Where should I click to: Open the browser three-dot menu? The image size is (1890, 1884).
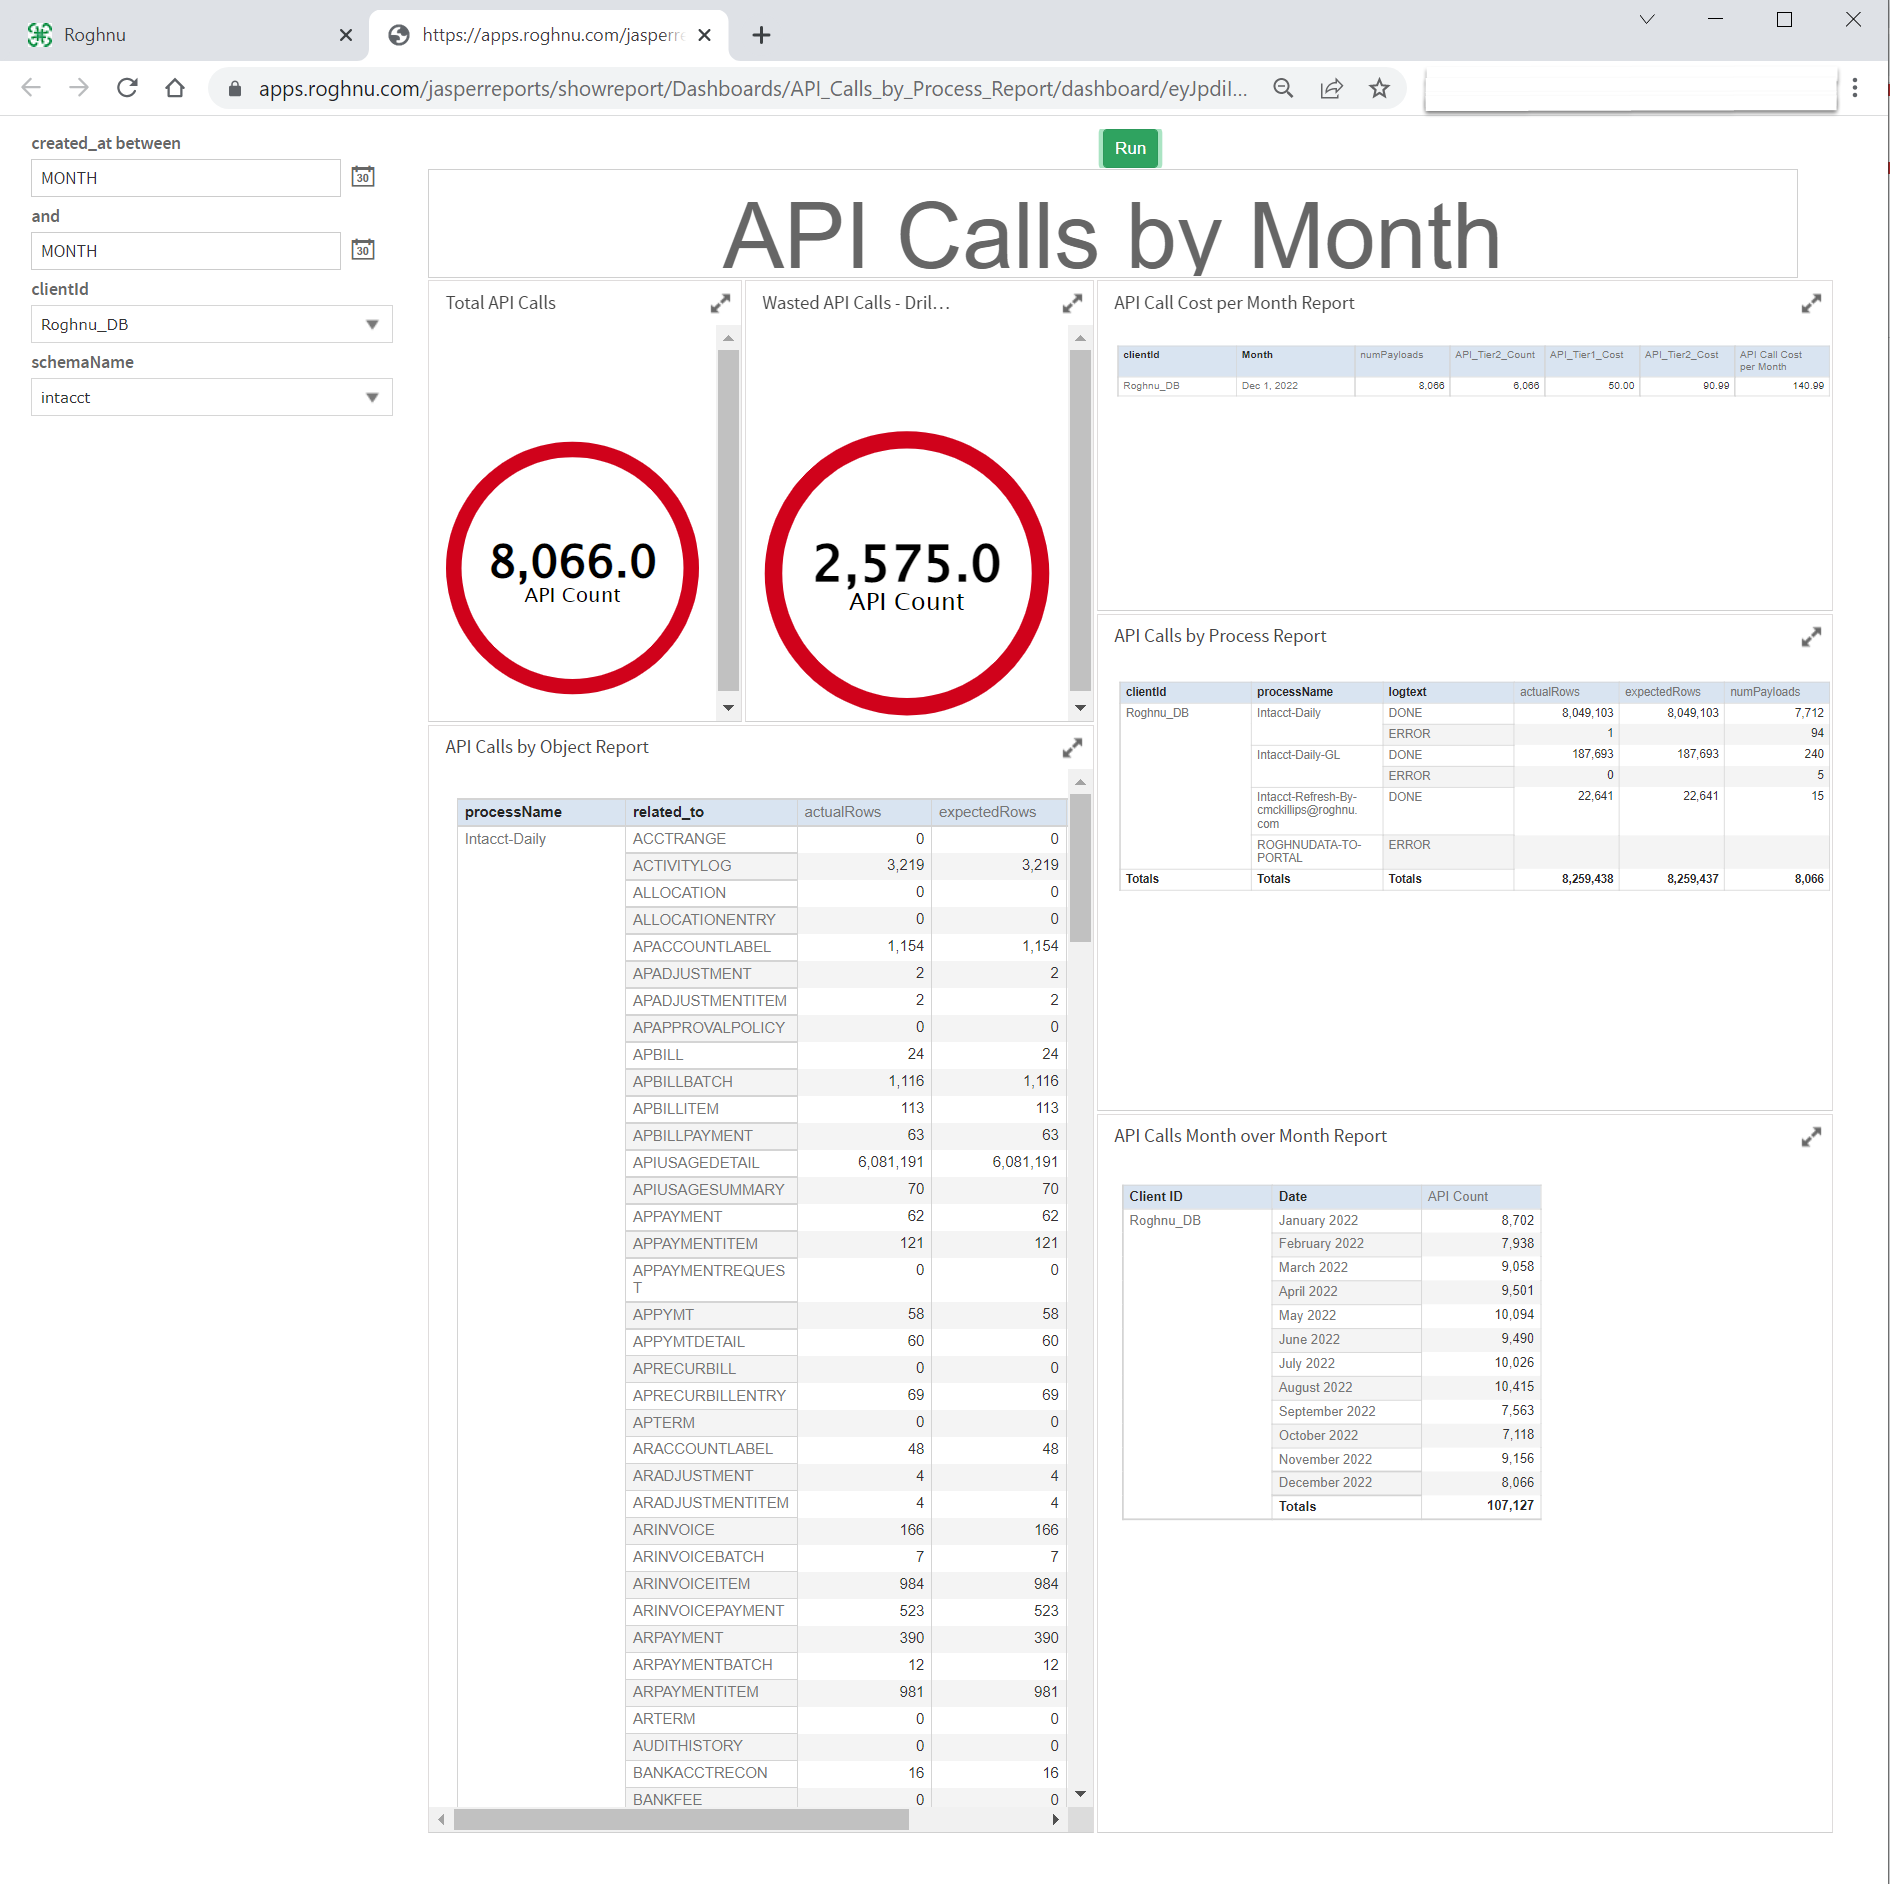tap(1855, 88)
